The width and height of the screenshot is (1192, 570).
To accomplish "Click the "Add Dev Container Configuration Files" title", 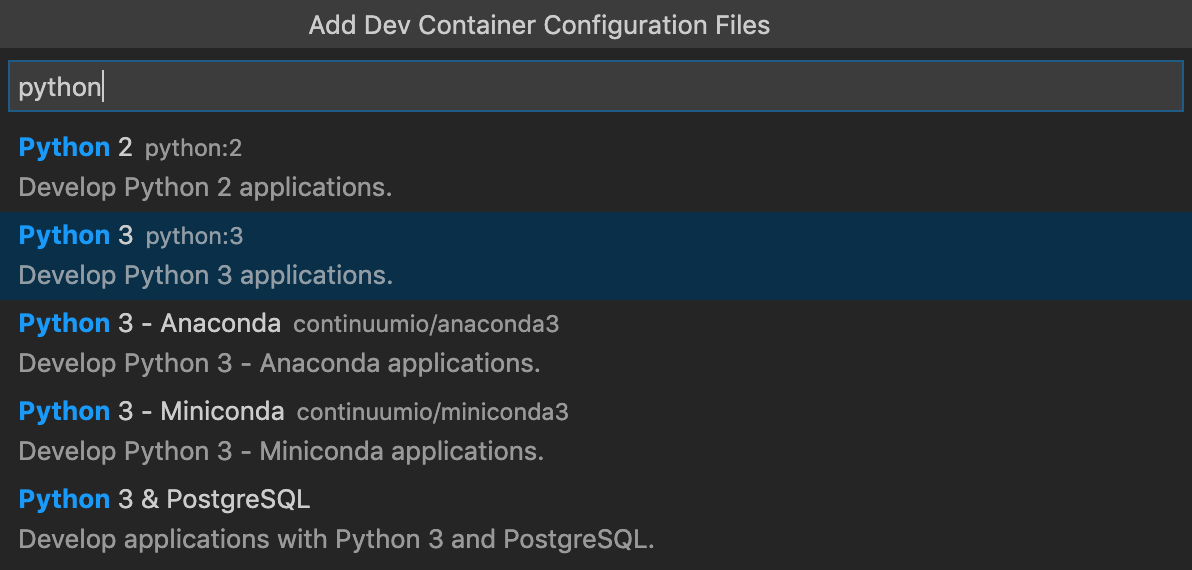I will pos(539,25).
